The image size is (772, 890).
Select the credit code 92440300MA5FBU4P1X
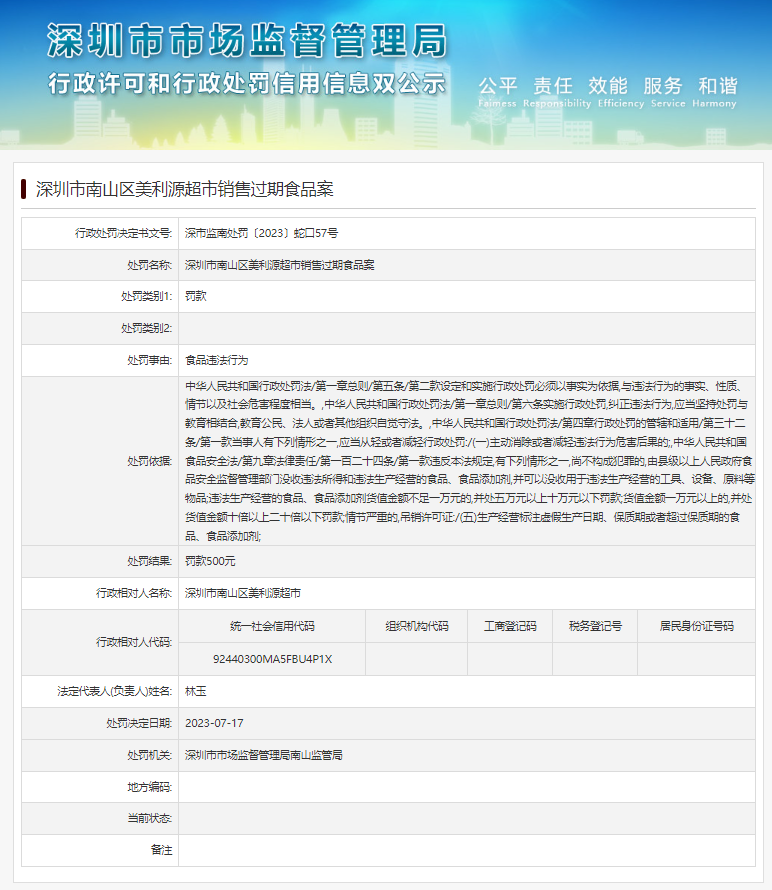coord(272,659)
